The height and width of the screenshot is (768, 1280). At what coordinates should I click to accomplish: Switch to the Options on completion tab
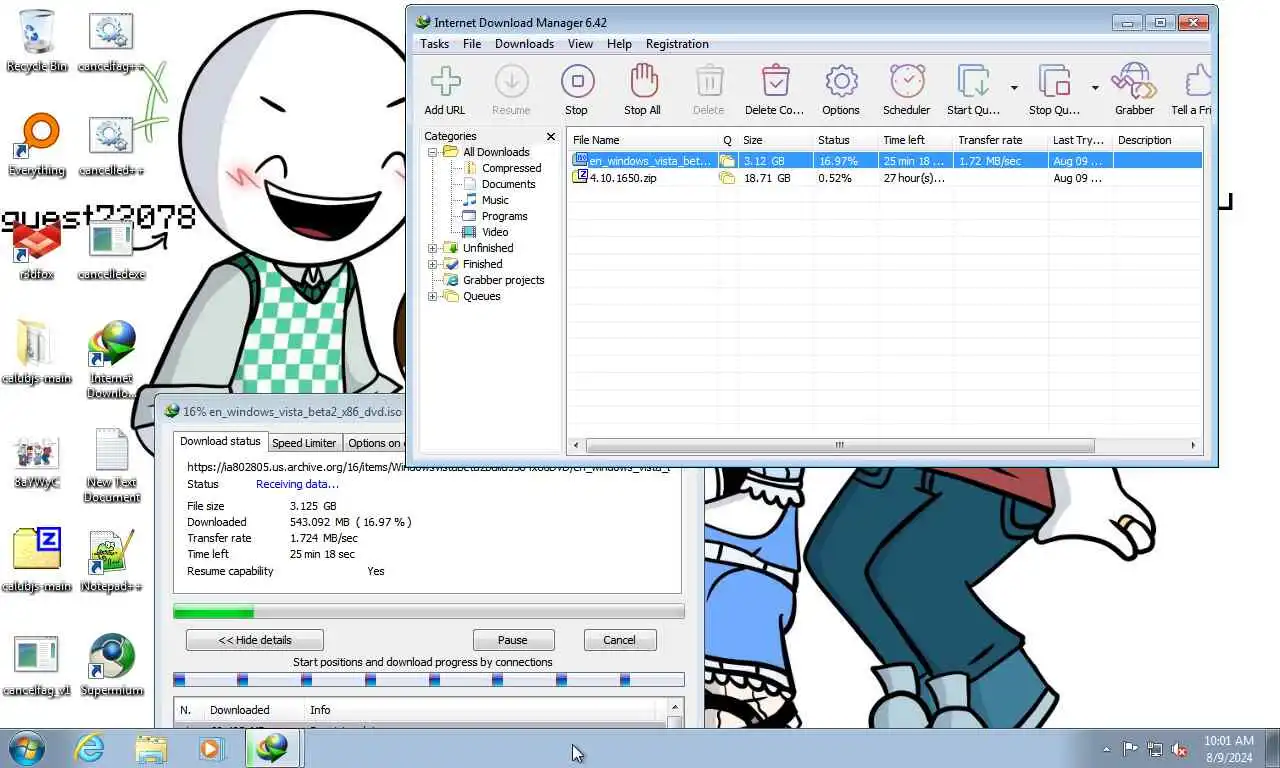[374, 443]
